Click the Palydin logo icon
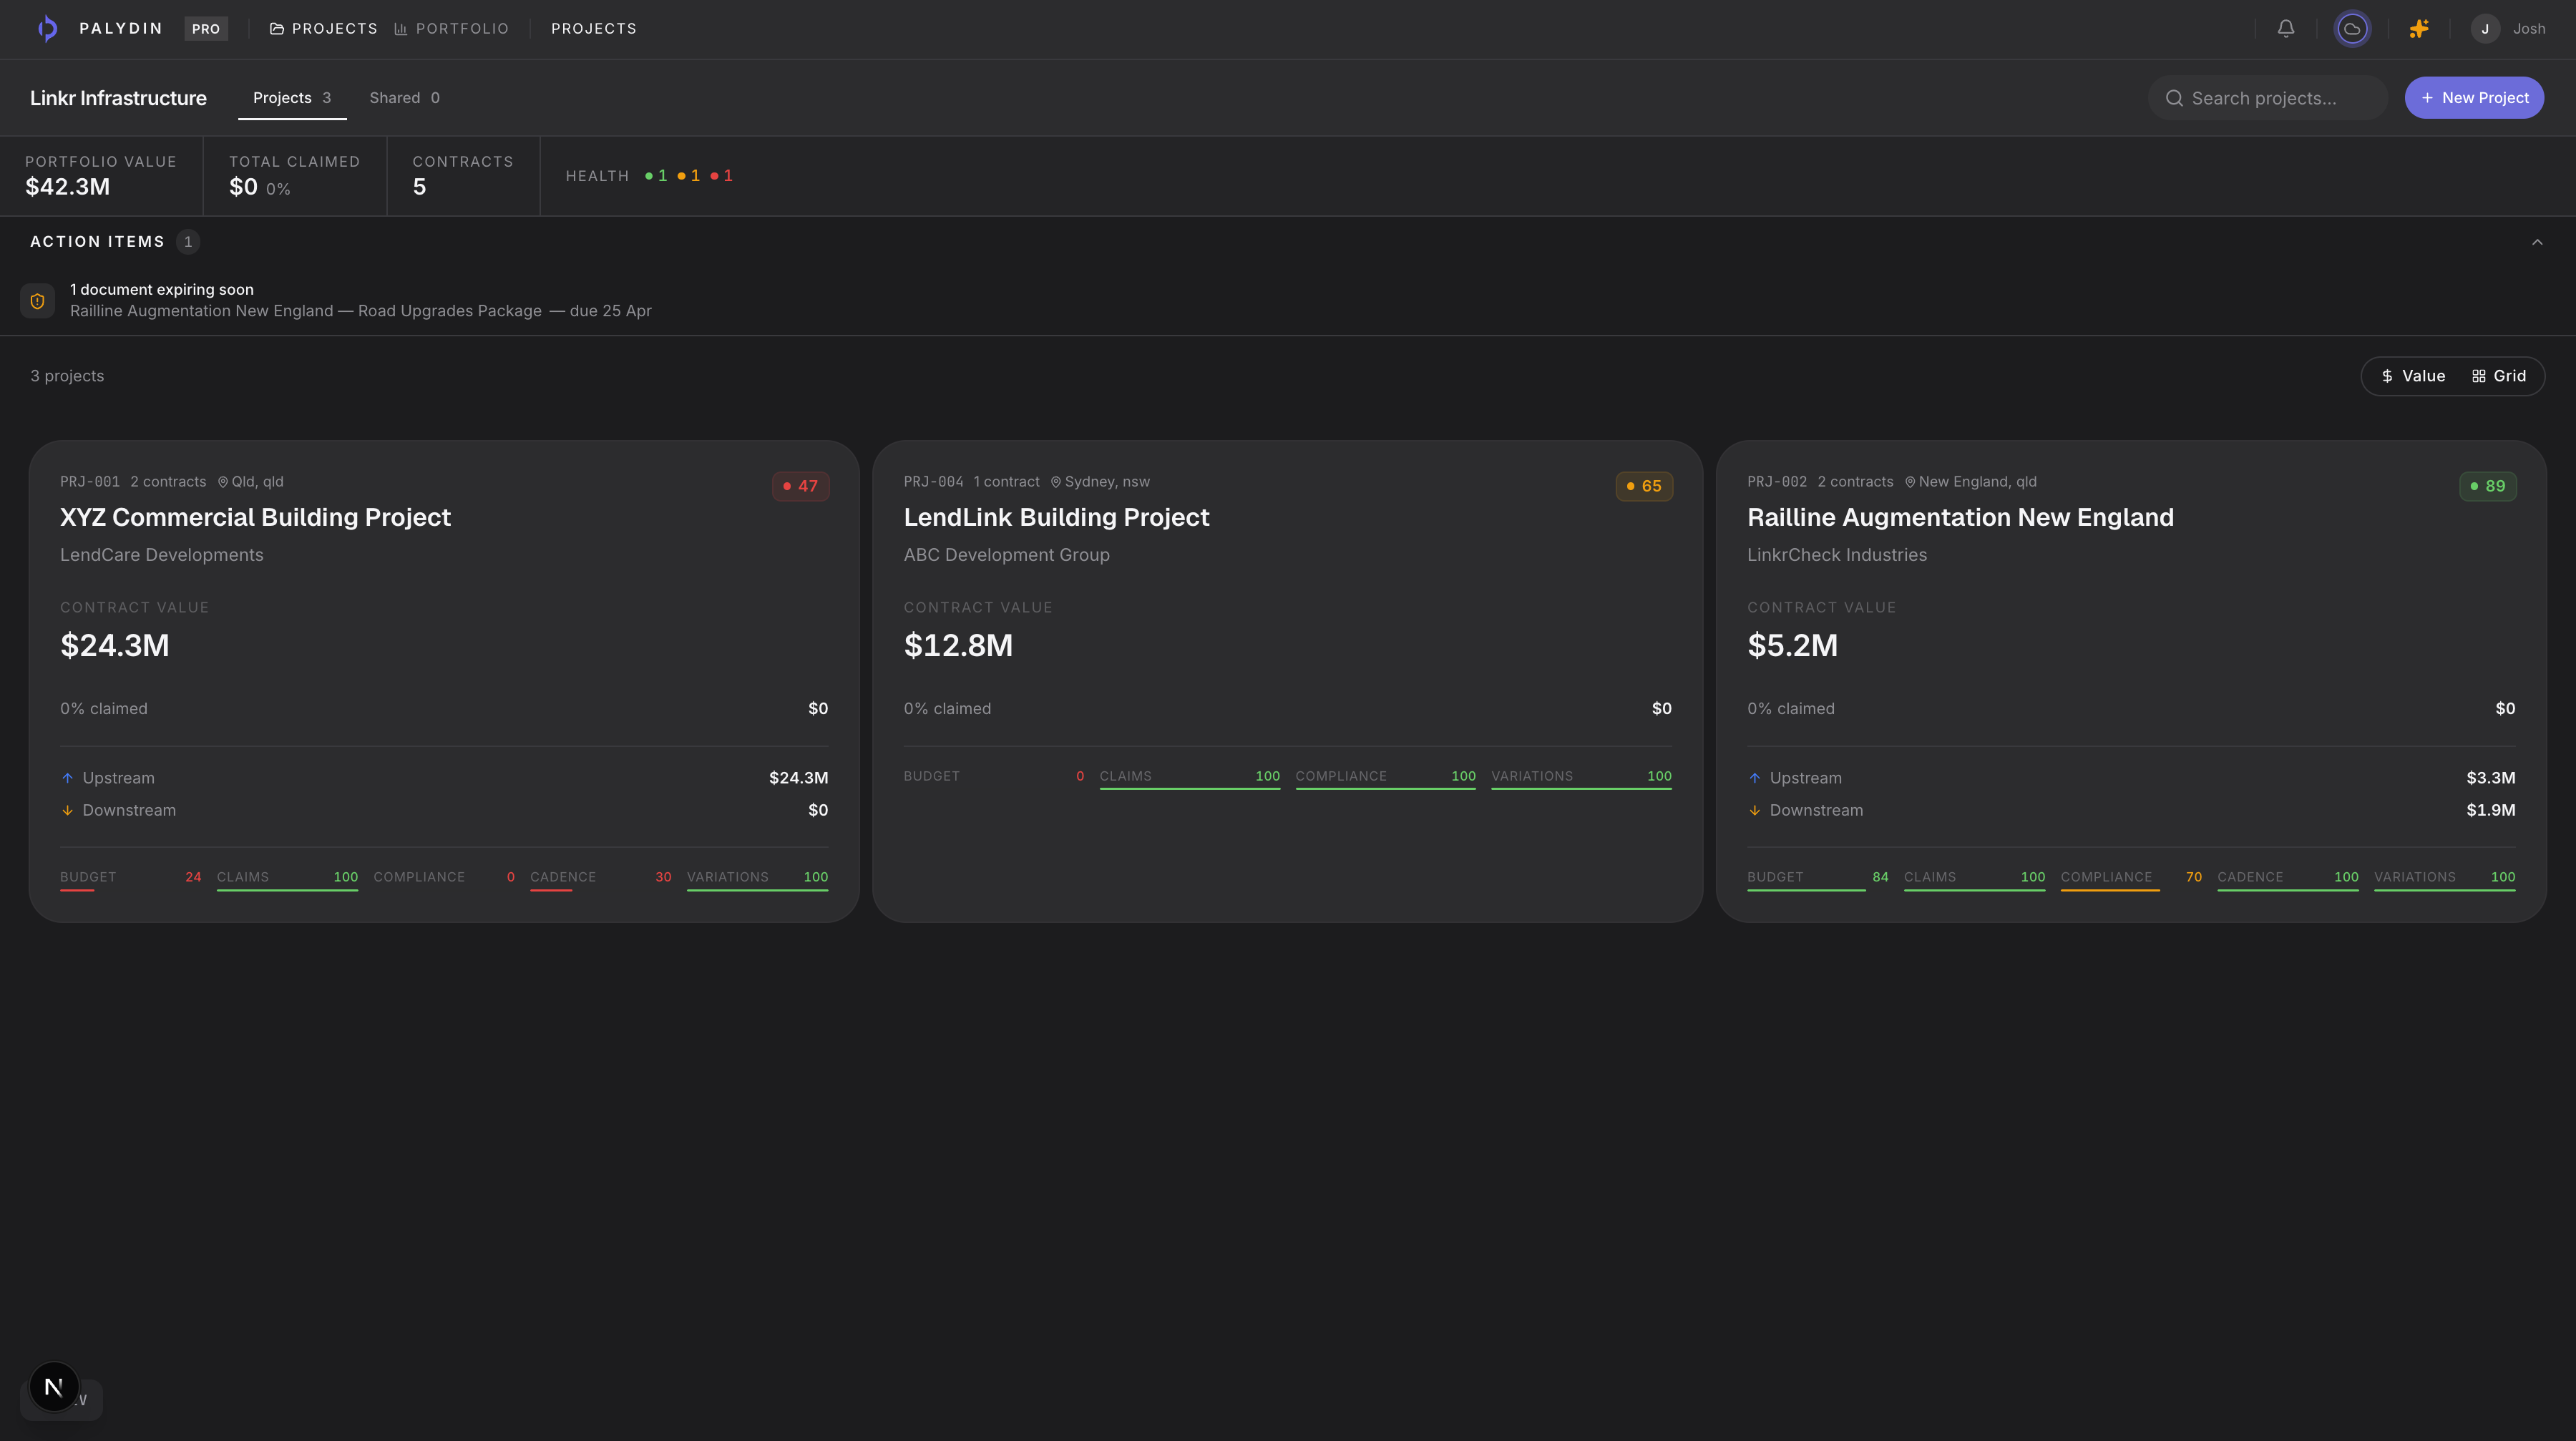Viewport: 2576px width, 1441px height. pos(47,28)
